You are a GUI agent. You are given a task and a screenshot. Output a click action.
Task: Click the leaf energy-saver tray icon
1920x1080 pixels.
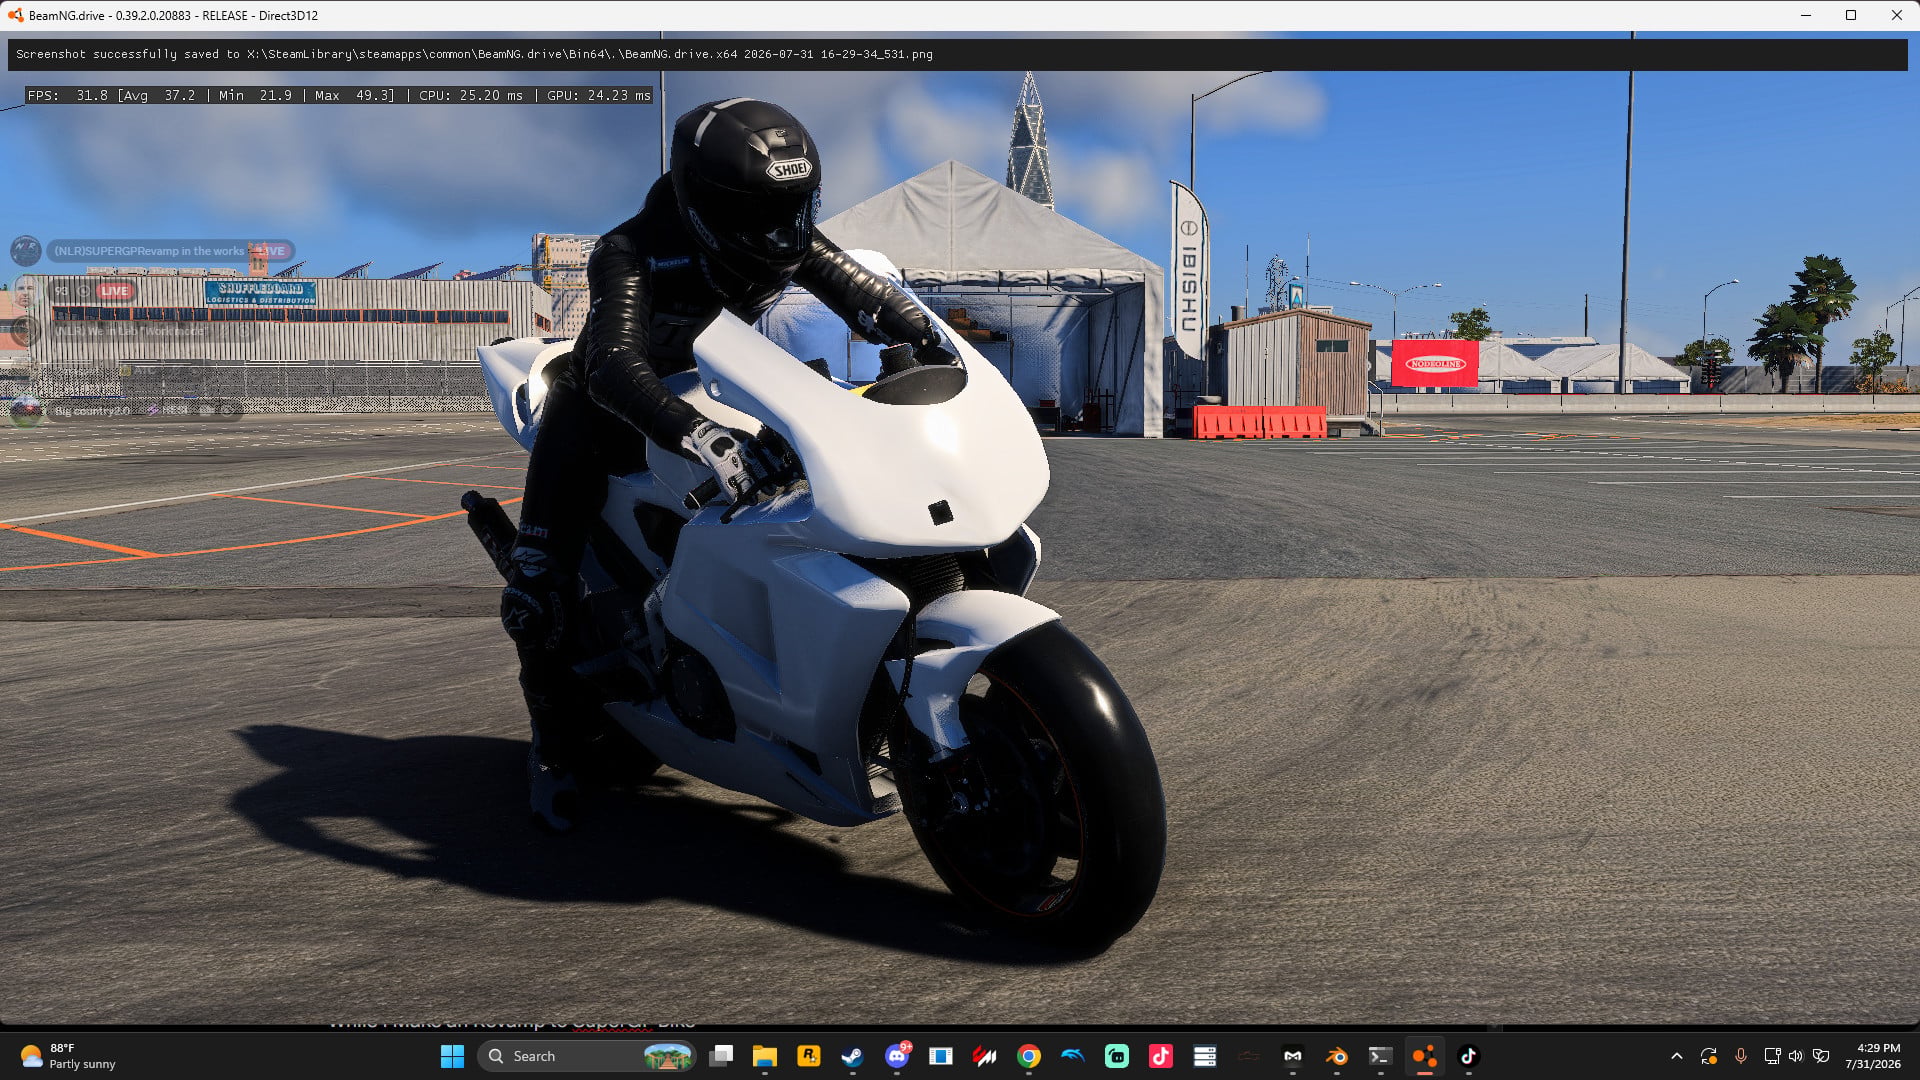point(1821,1056)
